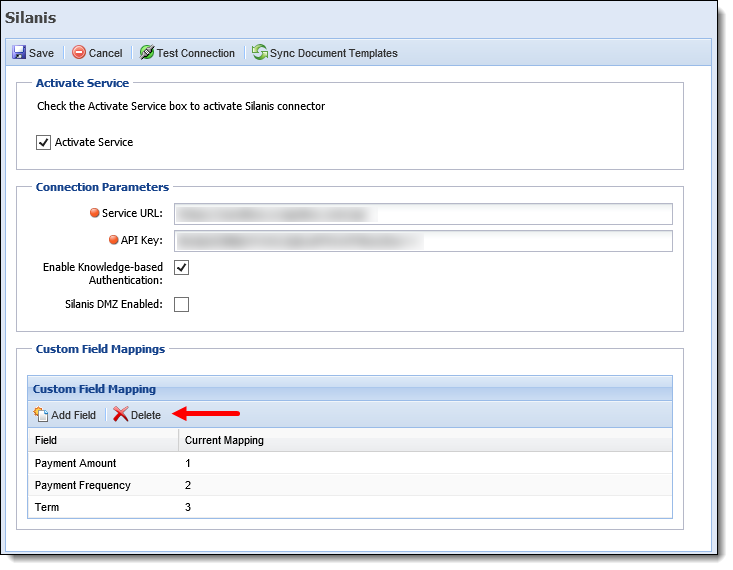
Task: Click inside the Service URL field
Action: click(424, 214)
